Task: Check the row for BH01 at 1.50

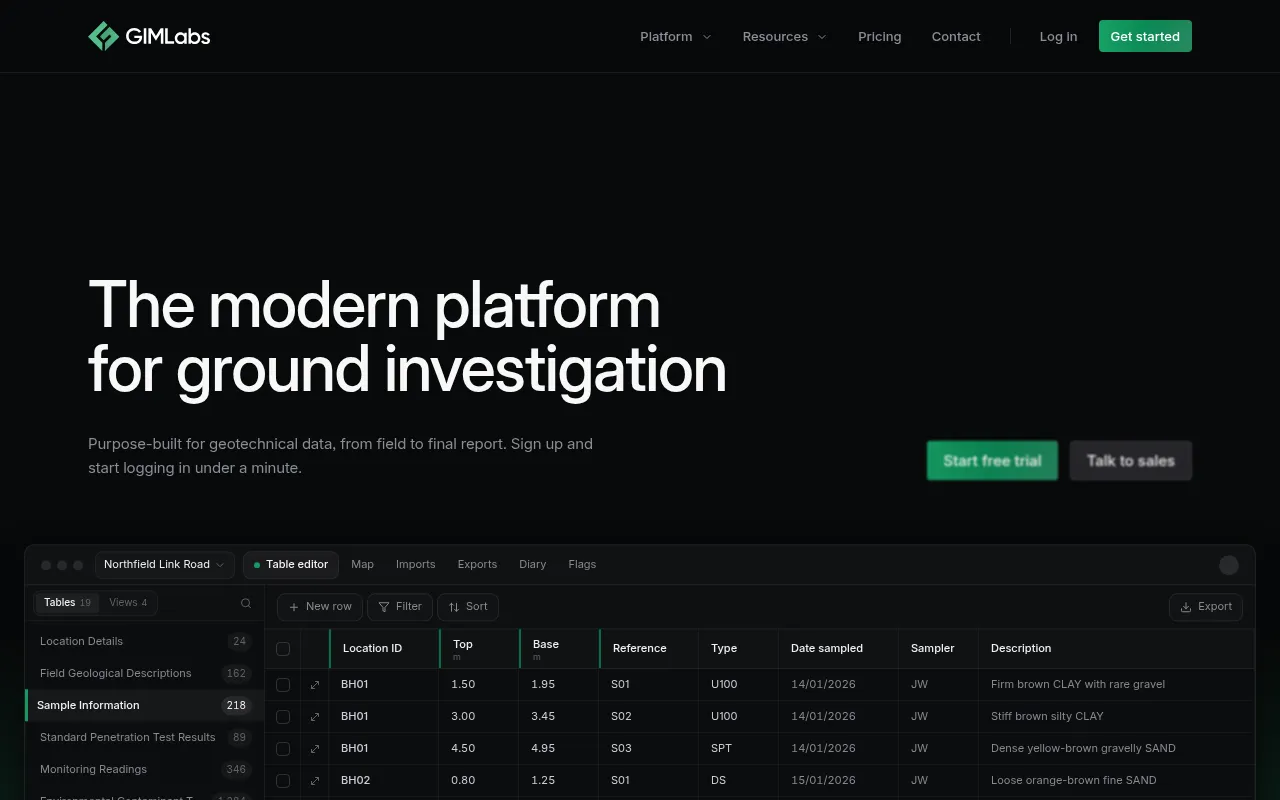Action: pyautogui.click(x=283, y=685)
